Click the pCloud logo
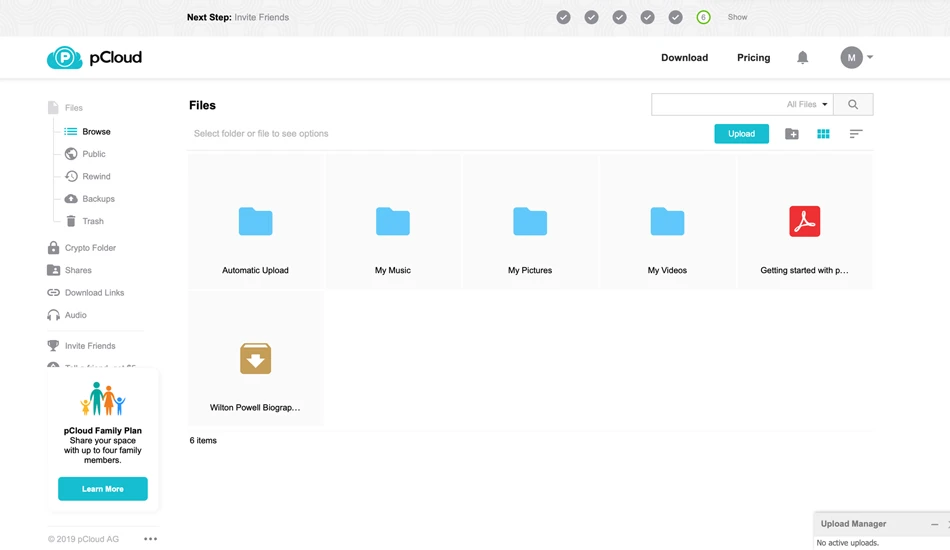 coord(95,58)
